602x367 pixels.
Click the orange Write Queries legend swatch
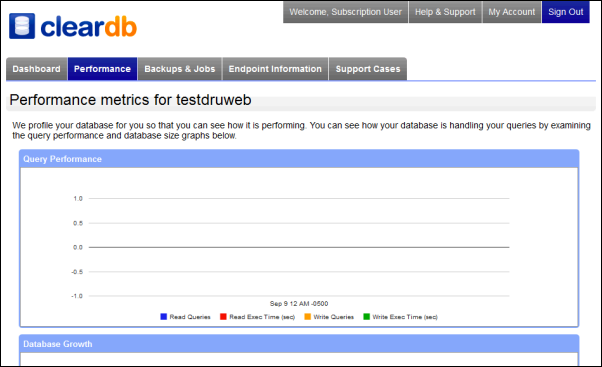pyautogui.click(x=308, y=317)
